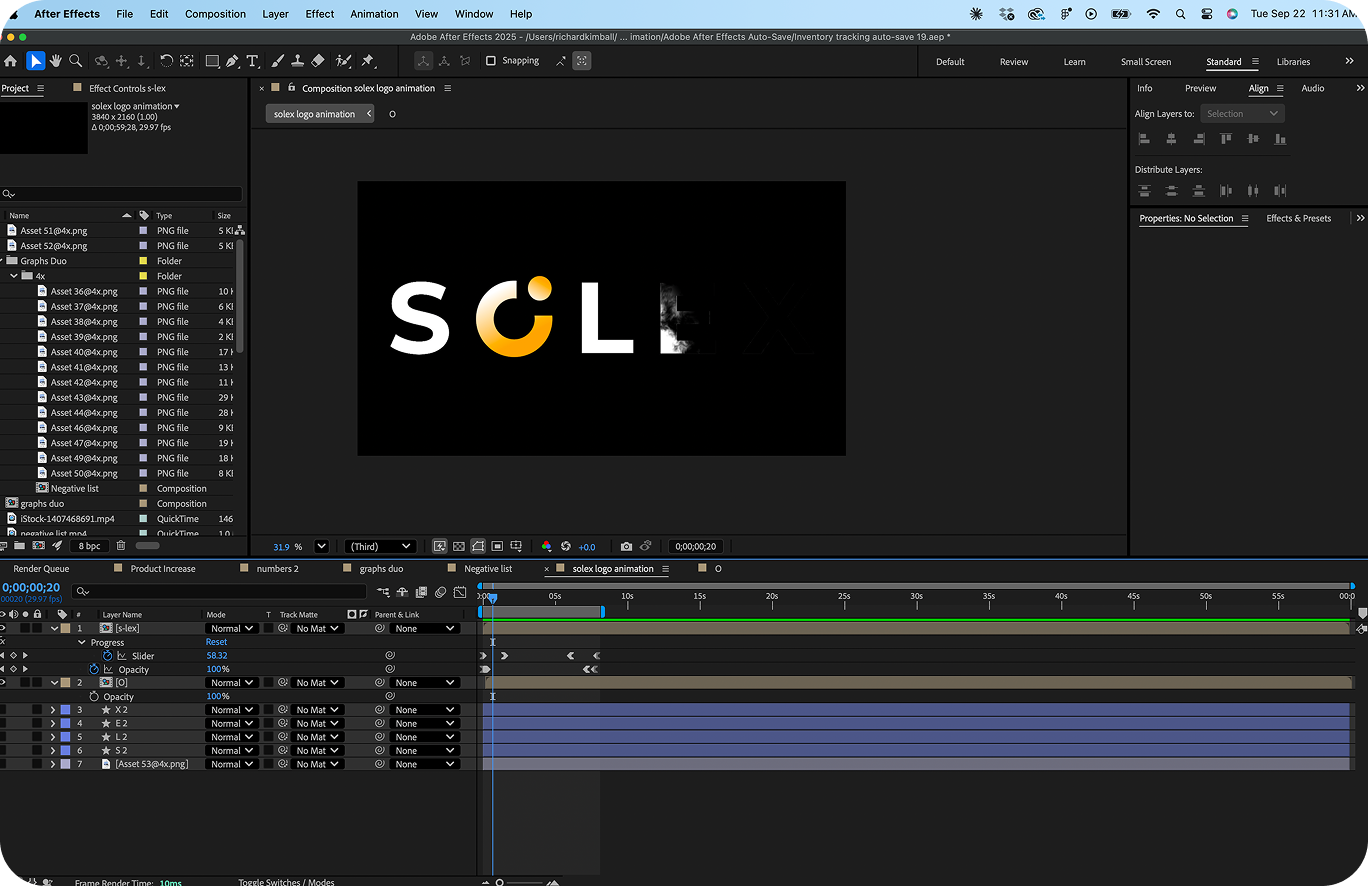Viewport: 1368px width, 886px height.
Task: Click Reset for the Progress effect
Action: pyautogui.click(x=216, y=643)
